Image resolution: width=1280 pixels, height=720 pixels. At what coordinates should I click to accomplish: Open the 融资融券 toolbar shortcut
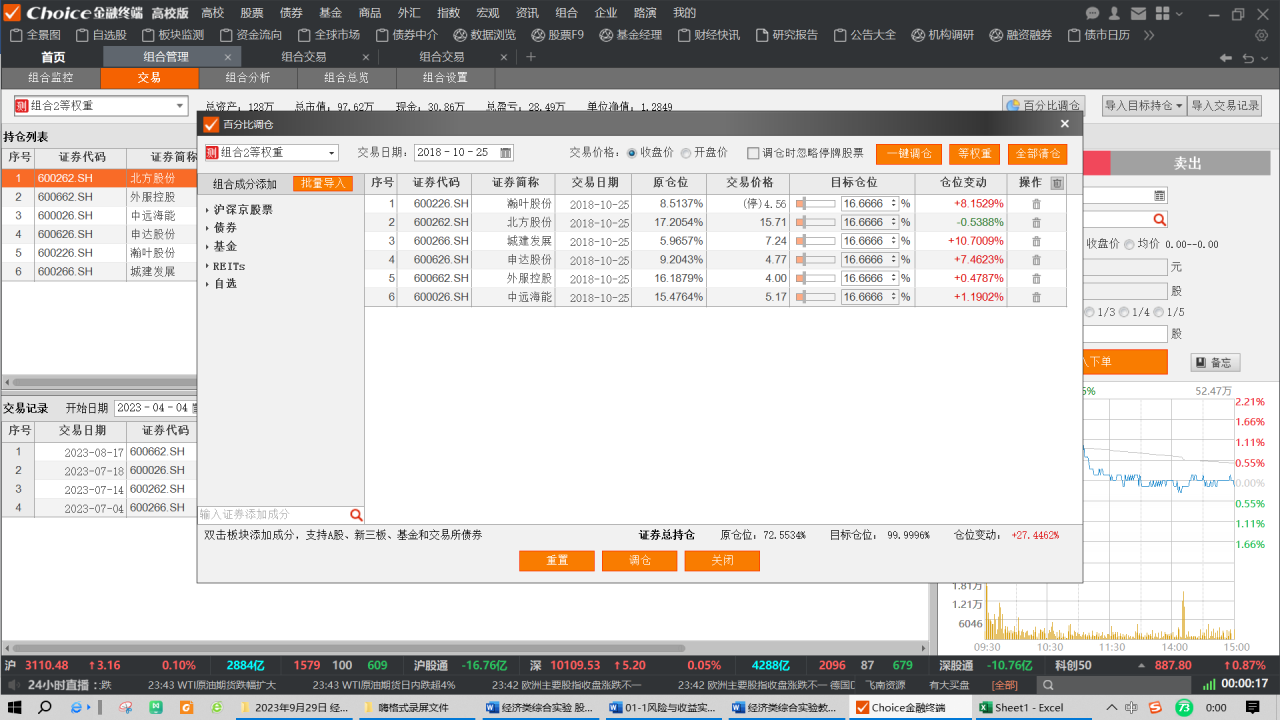click(1021, 35)
